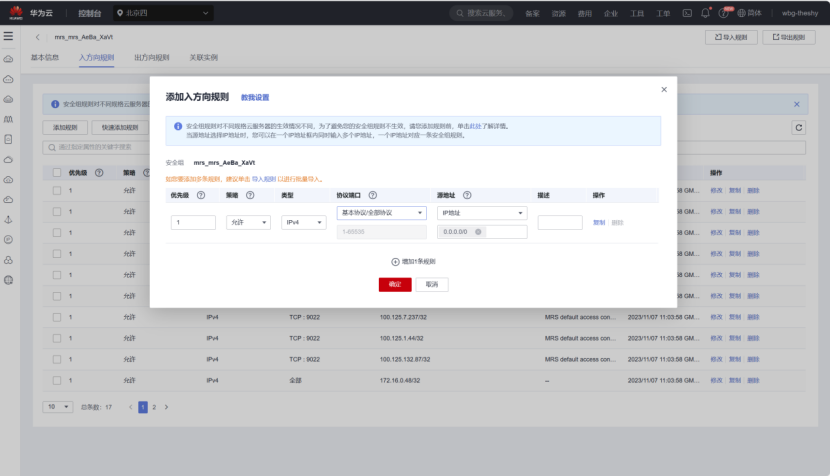Click the red 确定 button

395,285
